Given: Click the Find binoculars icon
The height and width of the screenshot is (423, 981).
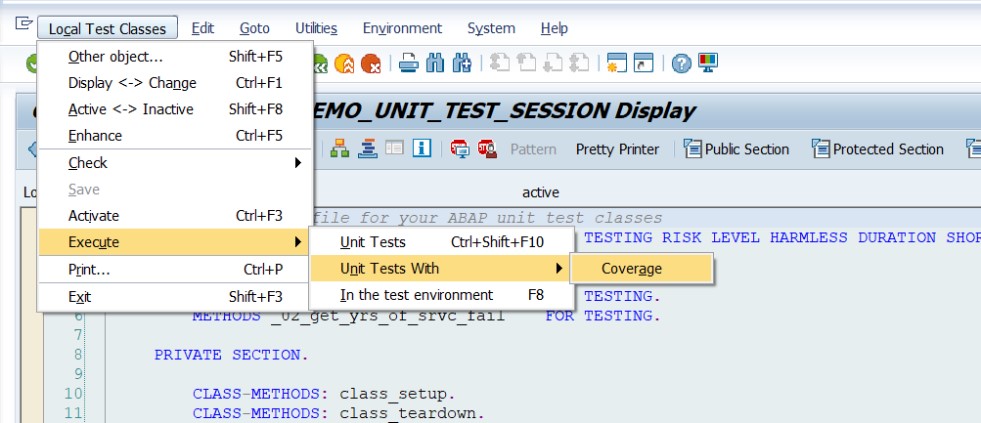Looking at the screenshot, I should pyautogui.click(x=435, y=63).
